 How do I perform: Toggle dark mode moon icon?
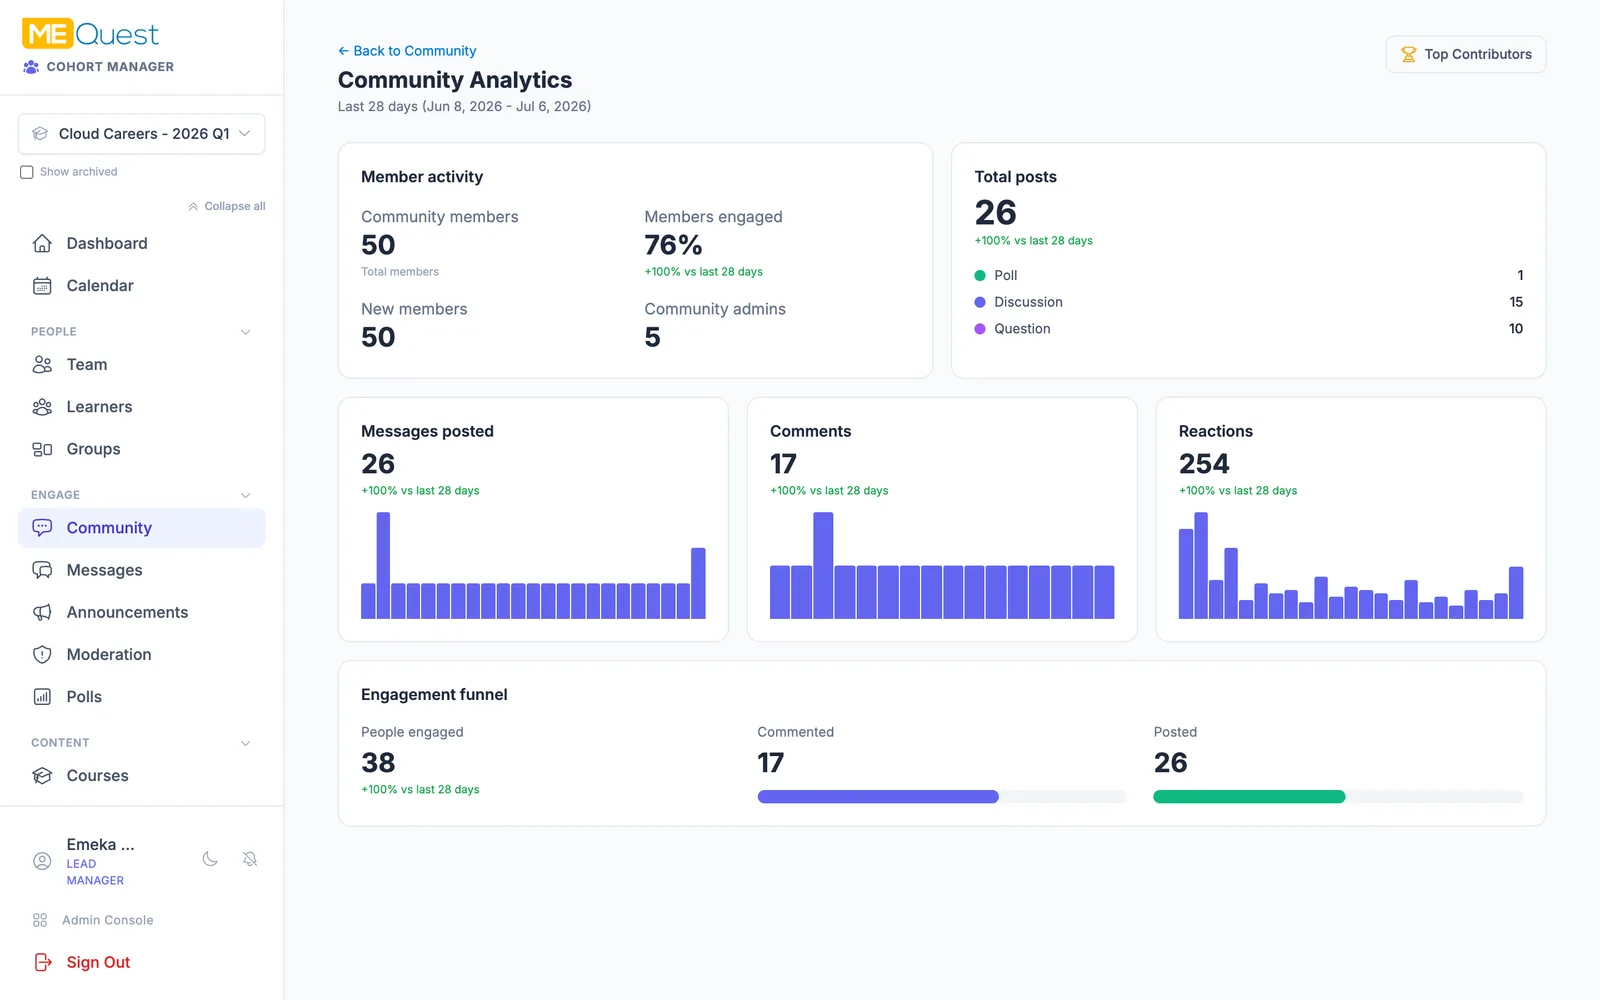click(210, 859)
